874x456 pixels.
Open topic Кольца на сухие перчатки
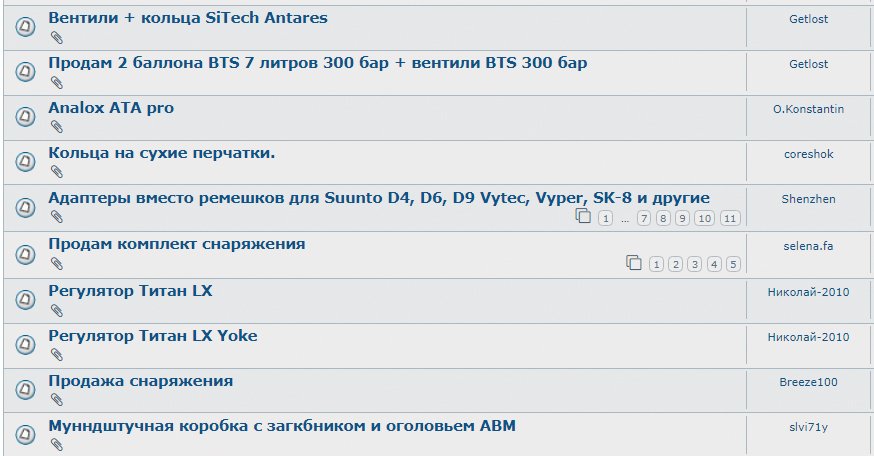coord(162,153)
